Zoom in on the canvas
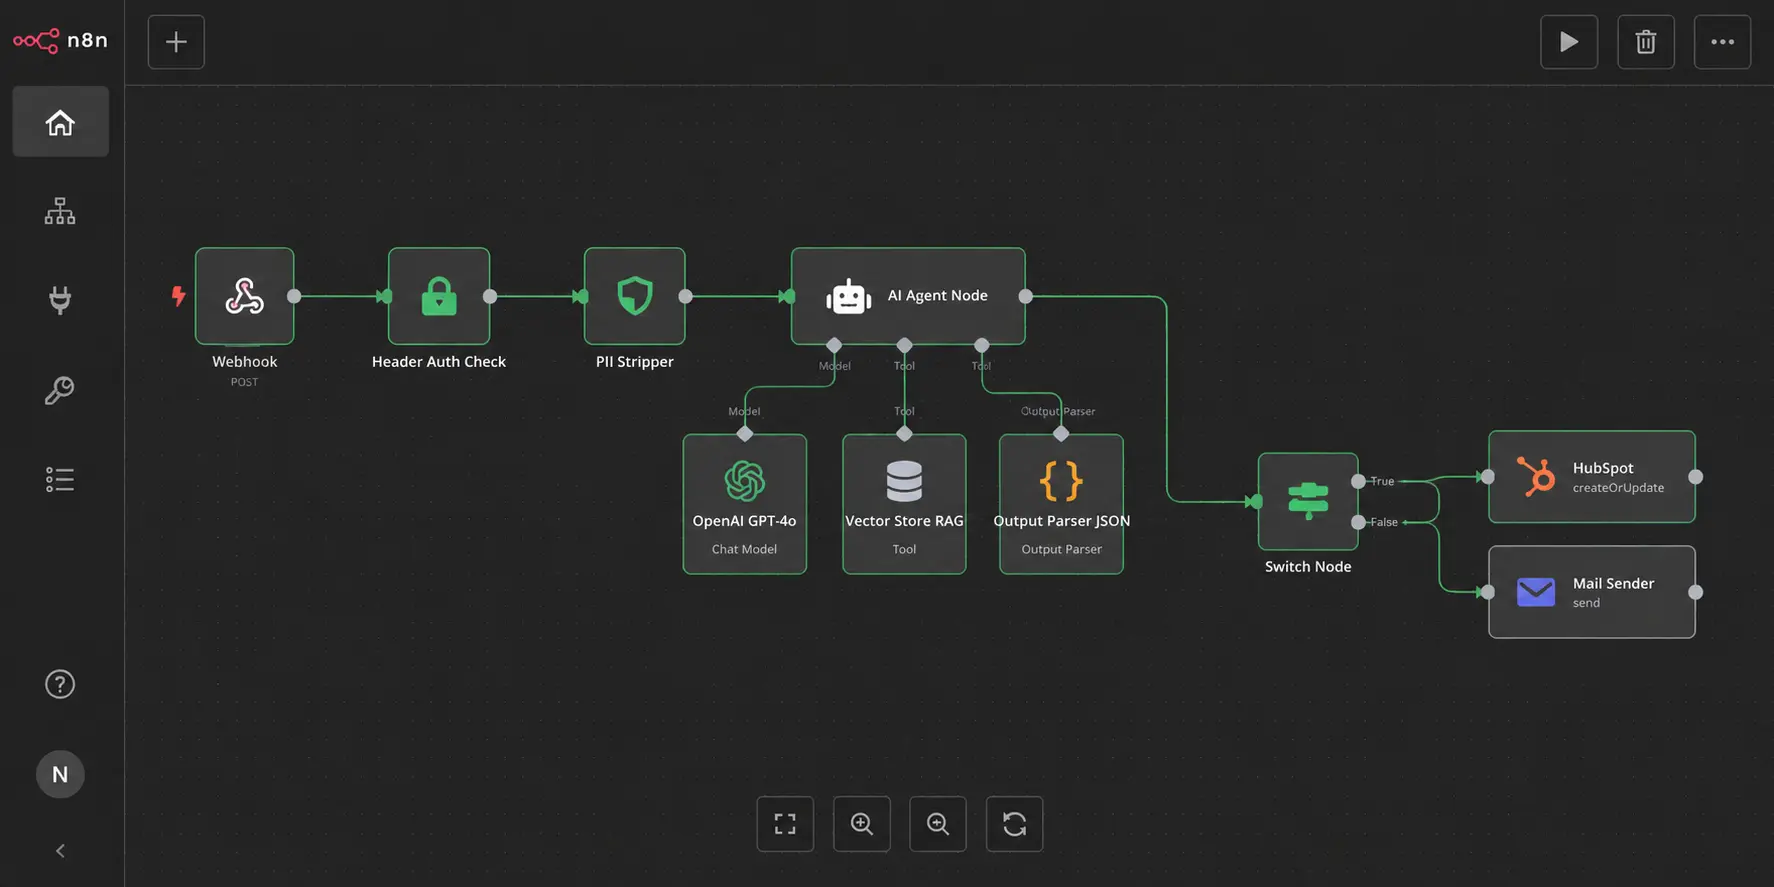The image size is (1774, 887). [x=862, y=824]
